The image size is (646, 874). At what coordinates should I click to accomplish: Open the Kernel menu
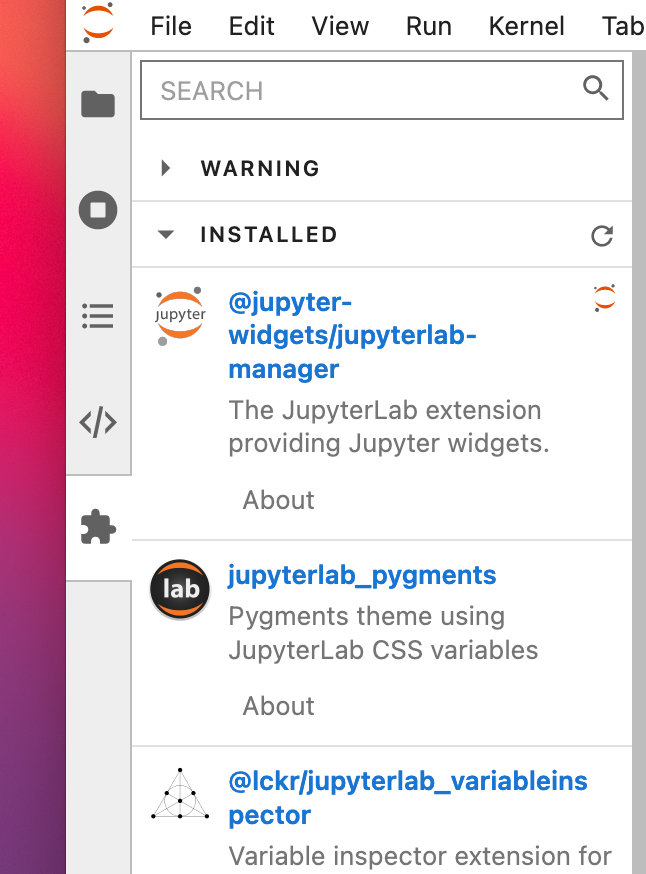tap(526, 26)
